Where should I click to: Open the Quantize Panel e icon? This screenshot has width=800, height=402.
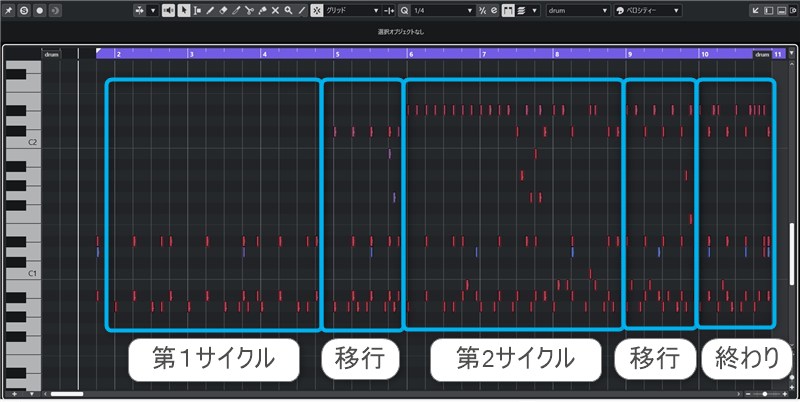[x=493, y=11]
